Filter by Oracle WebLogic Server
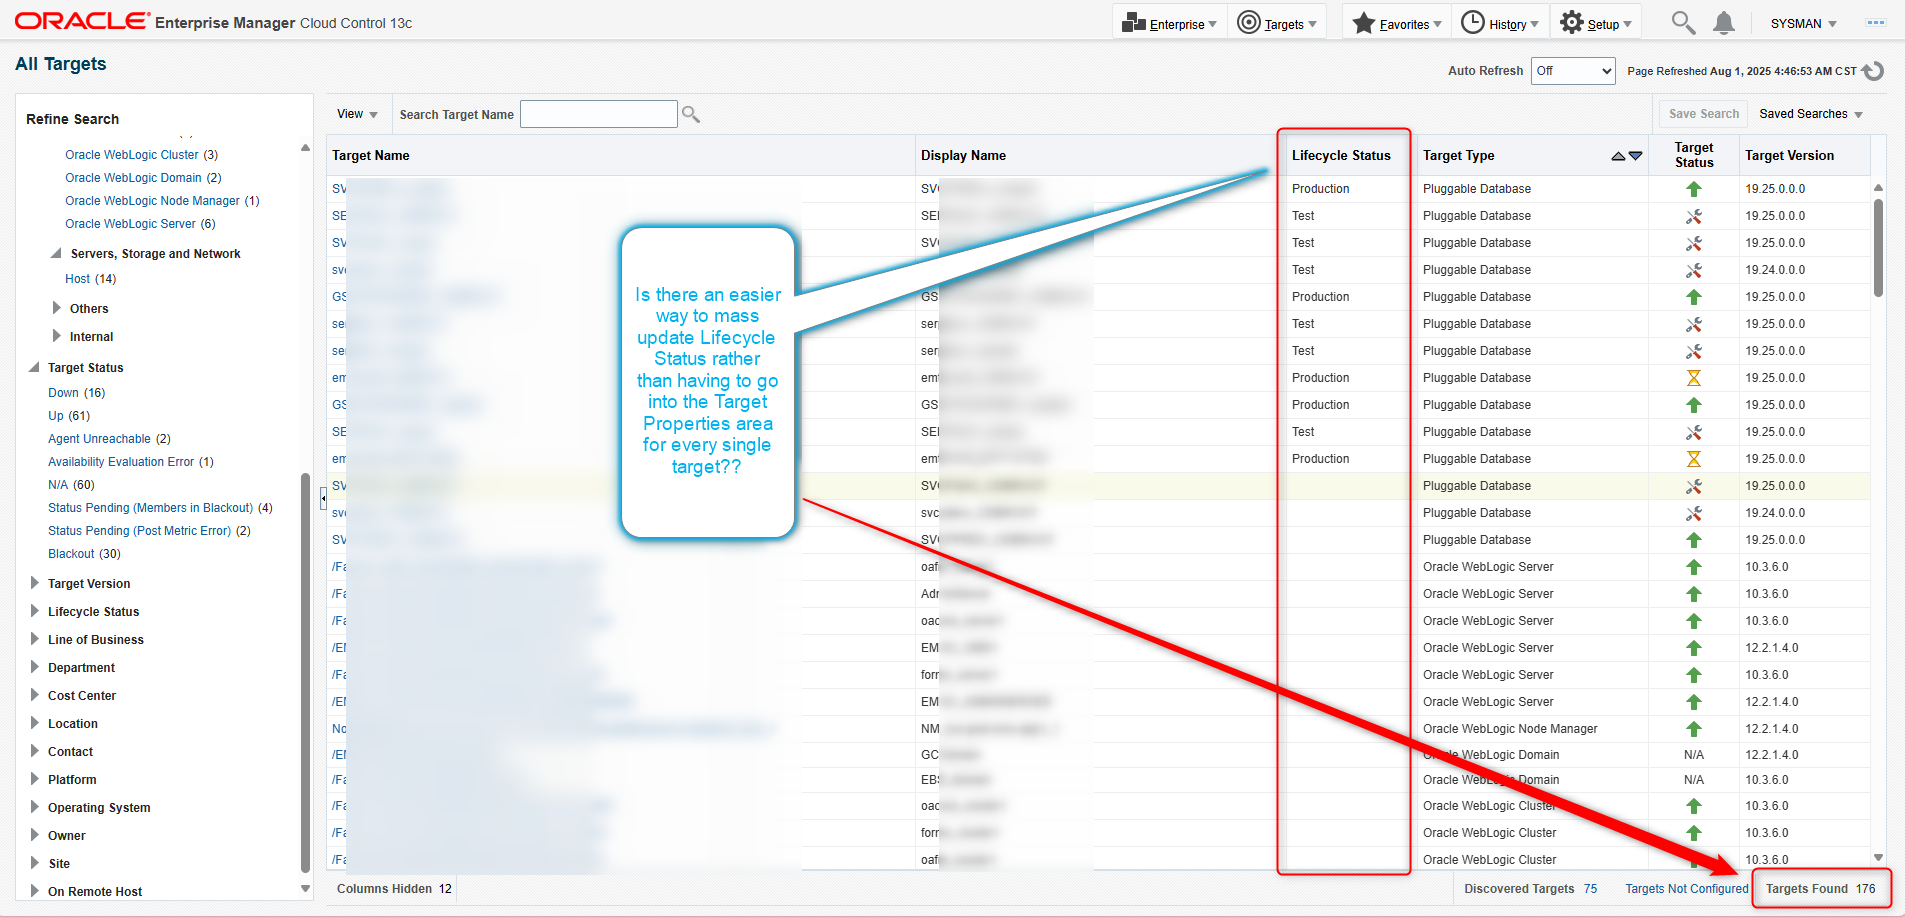The height and width of the screenshot is (918, 1905). (130, 224)
